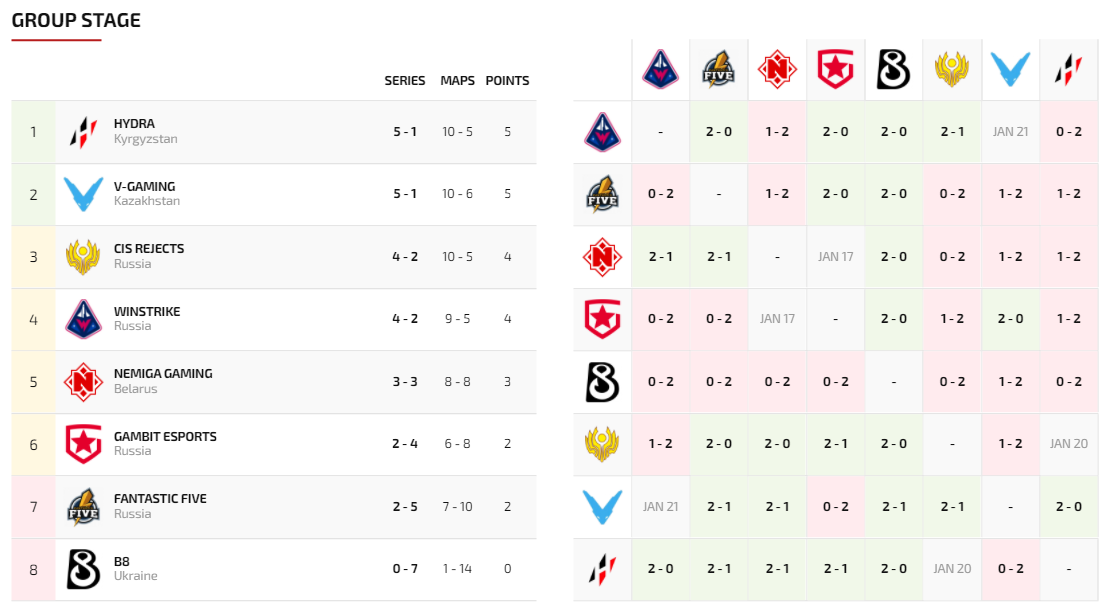Screen dimensions: 1107x614
Task: Click V-Gaming logo in the standings list
Action: (x=83, y=194)
